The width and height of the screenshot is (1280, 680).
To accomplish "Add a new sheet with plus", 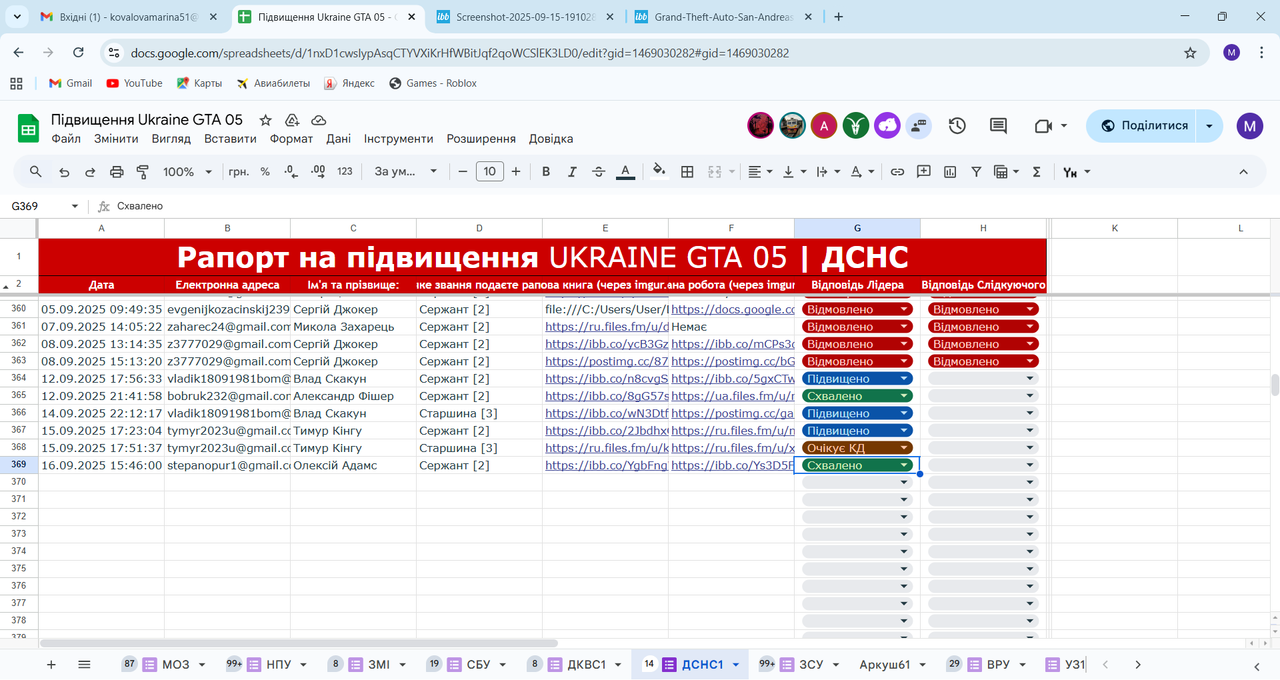I will click(51, 664).
